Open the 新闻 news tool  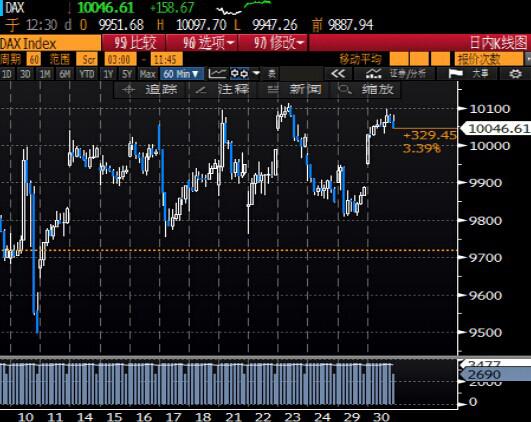point(294,90)
